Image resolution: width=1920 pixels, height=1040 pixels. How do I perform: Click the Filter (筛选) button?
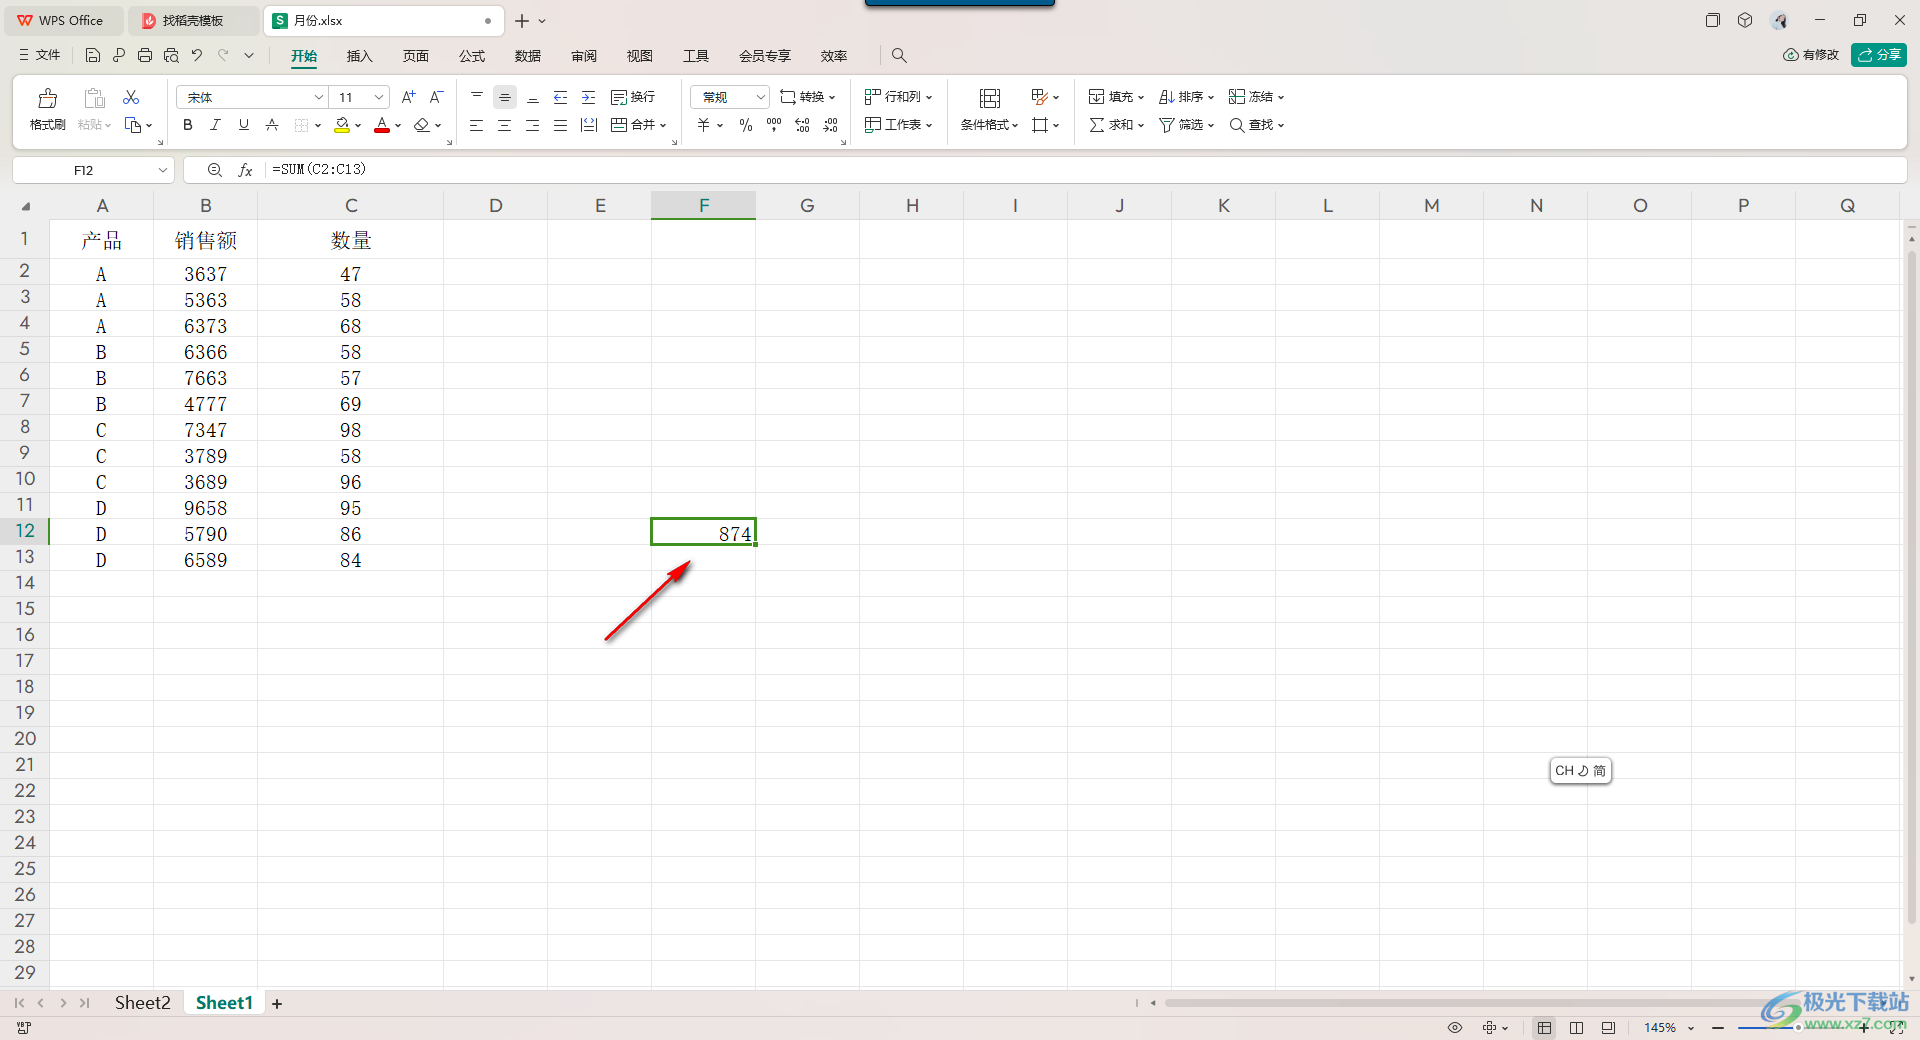[x=1187, y=125]
